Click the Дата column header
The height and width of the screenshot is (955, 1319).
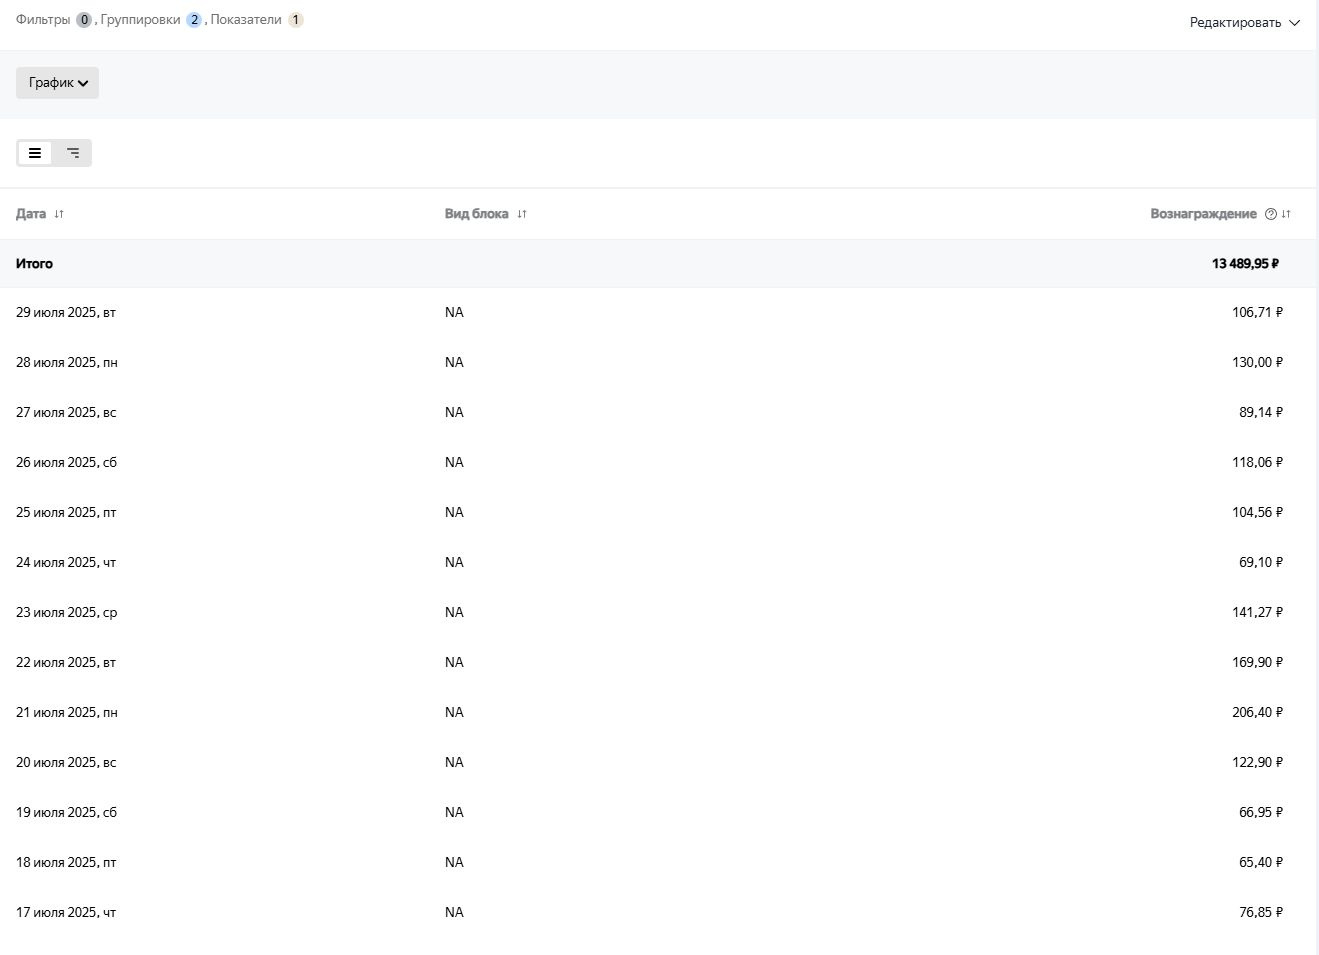pos(31,214)
